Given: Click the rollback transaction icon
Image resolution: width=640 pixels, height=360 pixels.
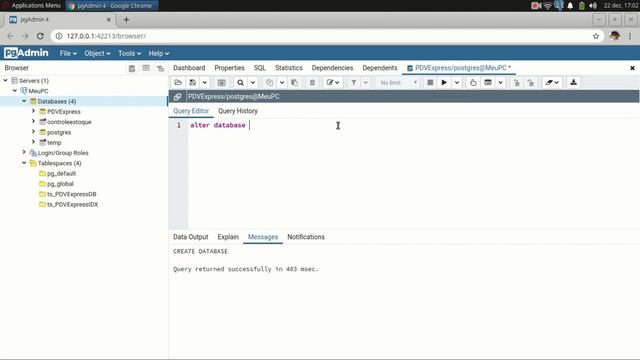Looking at the screenshot, I should (x=531, y=82).
